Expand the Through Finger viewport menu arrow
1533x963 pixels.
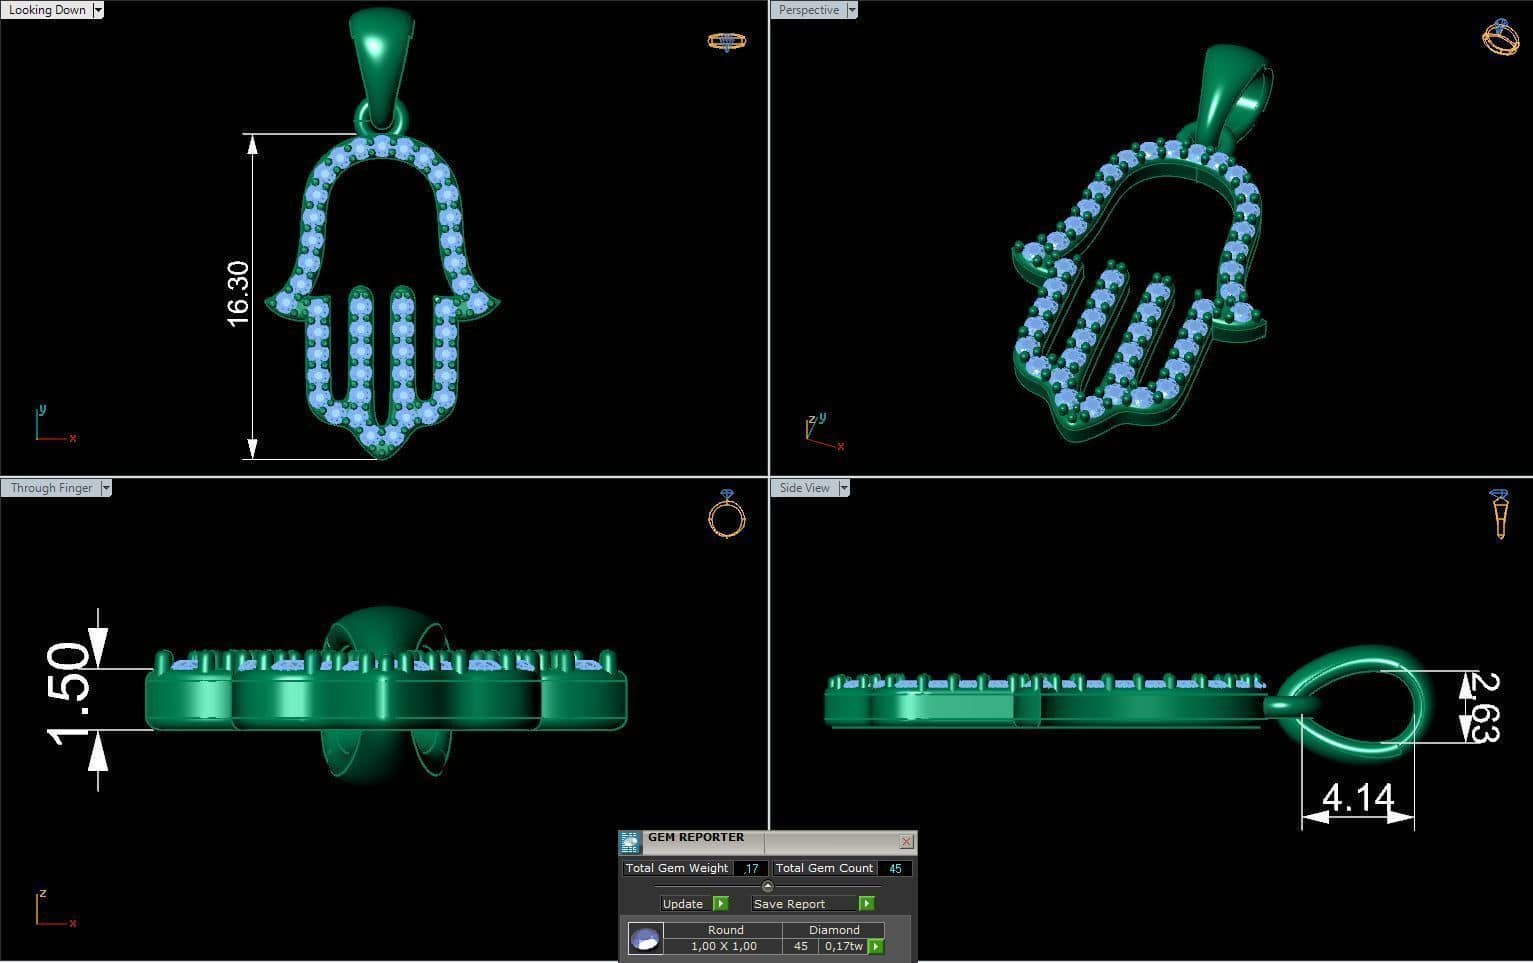pos(106,488)
